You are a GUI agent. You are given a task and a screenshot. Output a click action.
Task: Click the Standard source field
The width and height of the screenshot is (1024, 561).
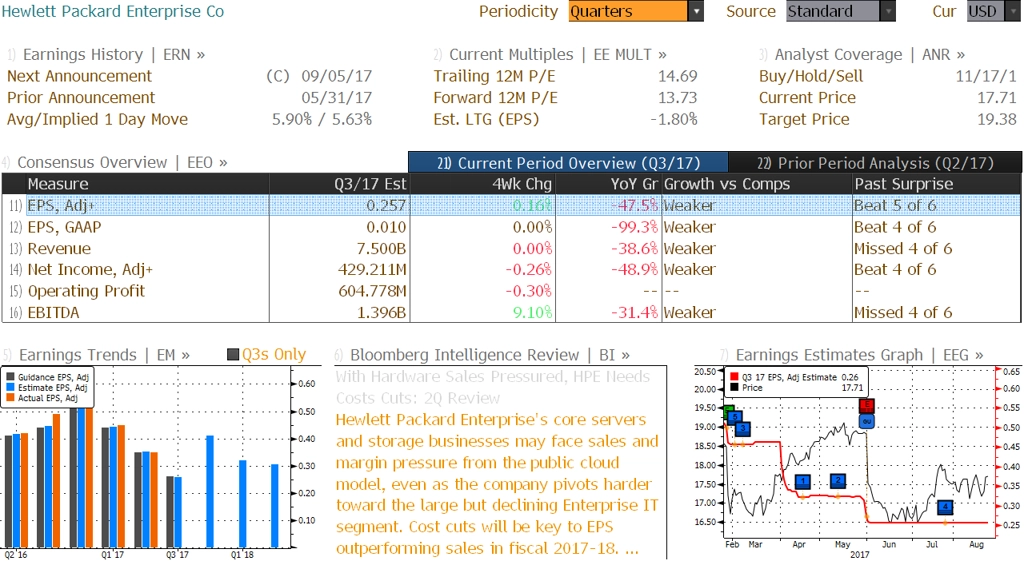point(833,11)
